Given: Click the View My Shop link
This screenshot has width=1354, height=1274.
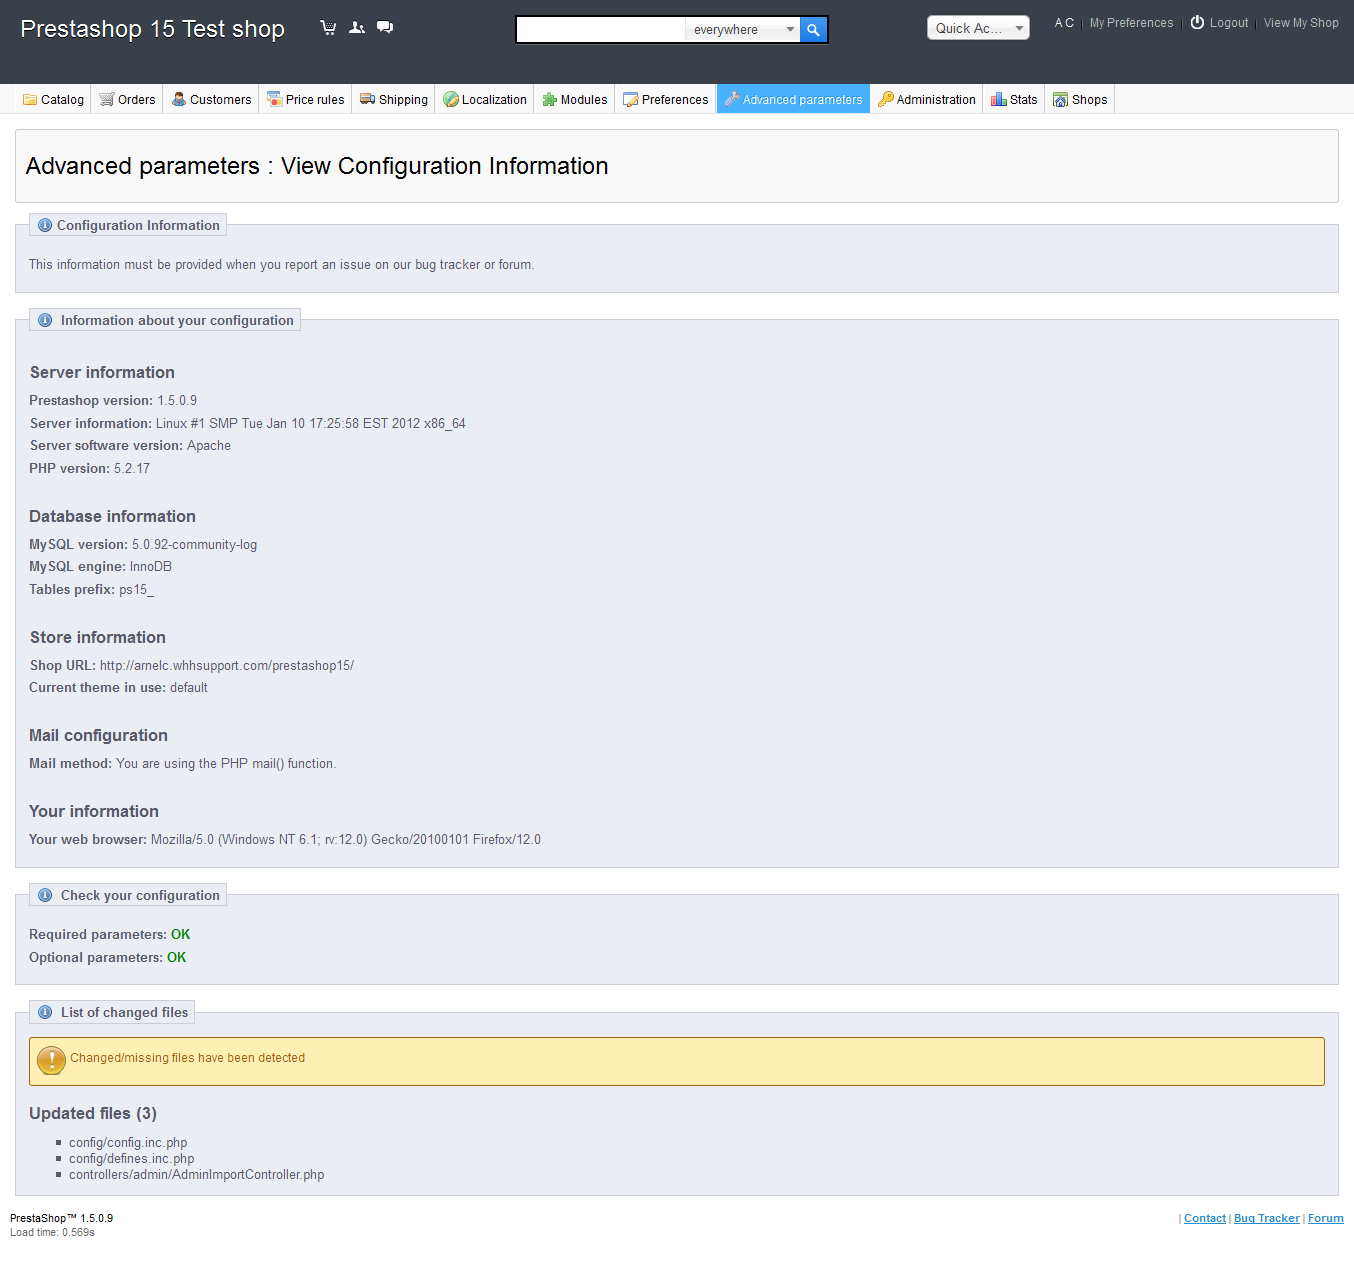Looking at the screenshot, I should click(x=1300, y=23).
